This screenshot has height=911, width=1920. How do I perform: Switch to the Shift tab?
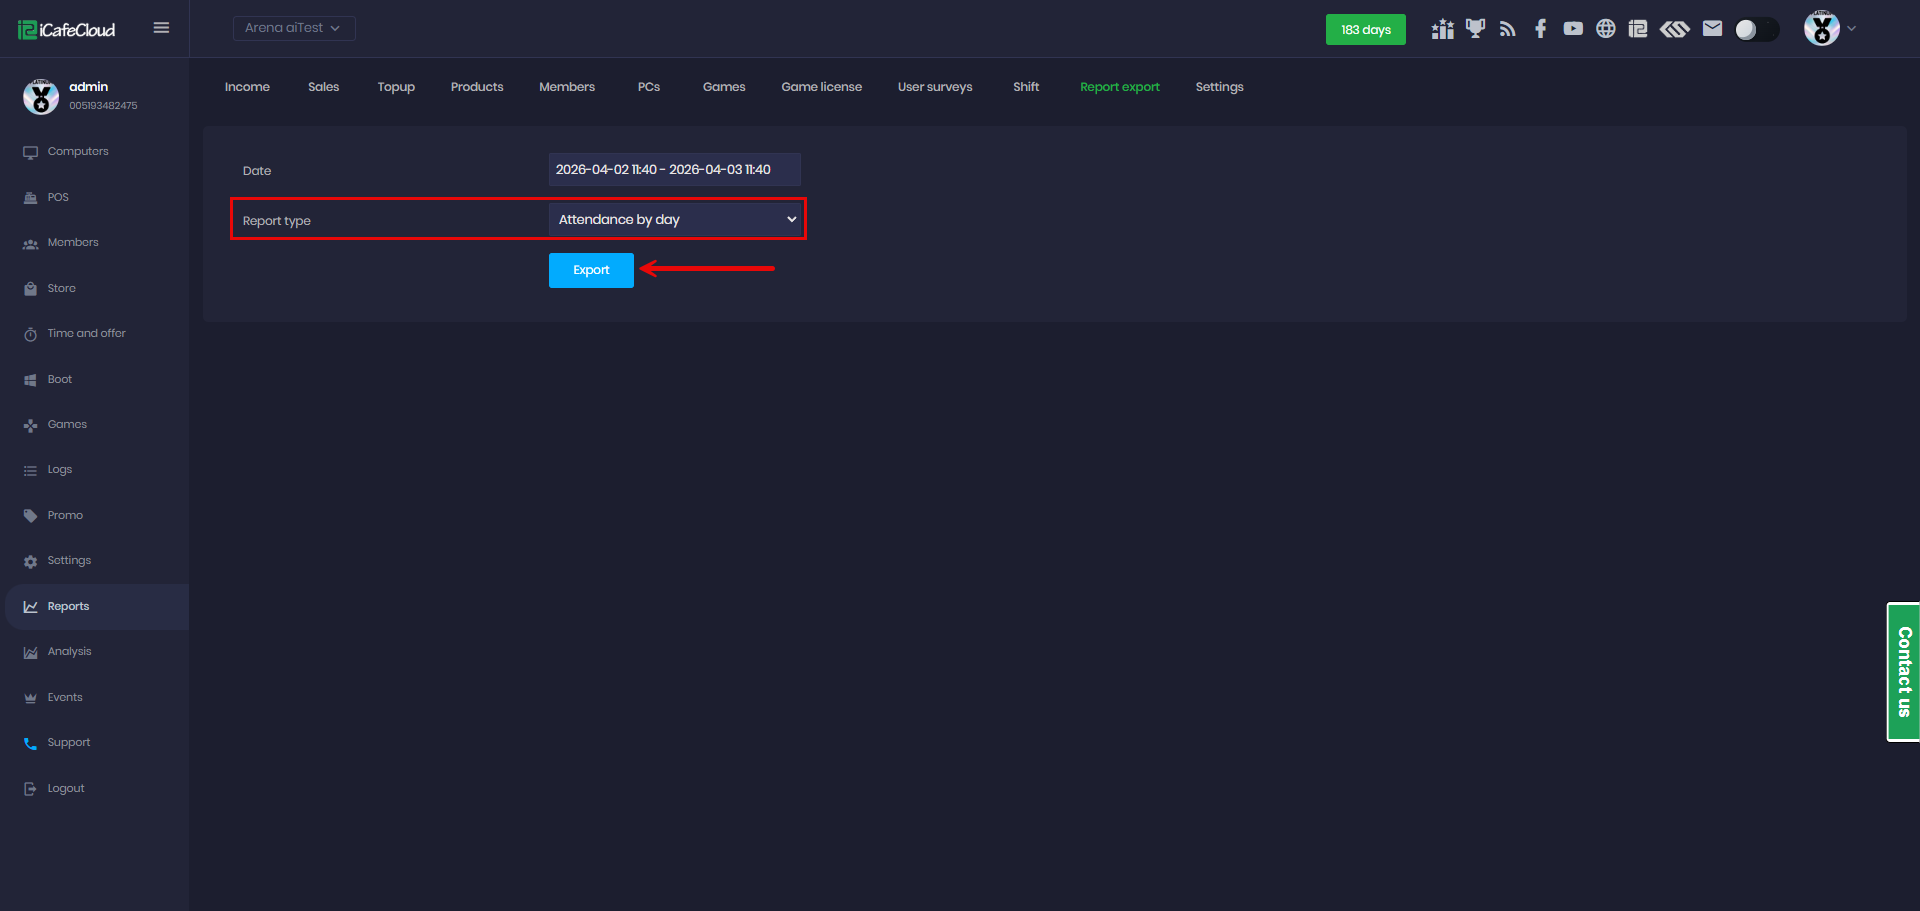pos(1026,87)
